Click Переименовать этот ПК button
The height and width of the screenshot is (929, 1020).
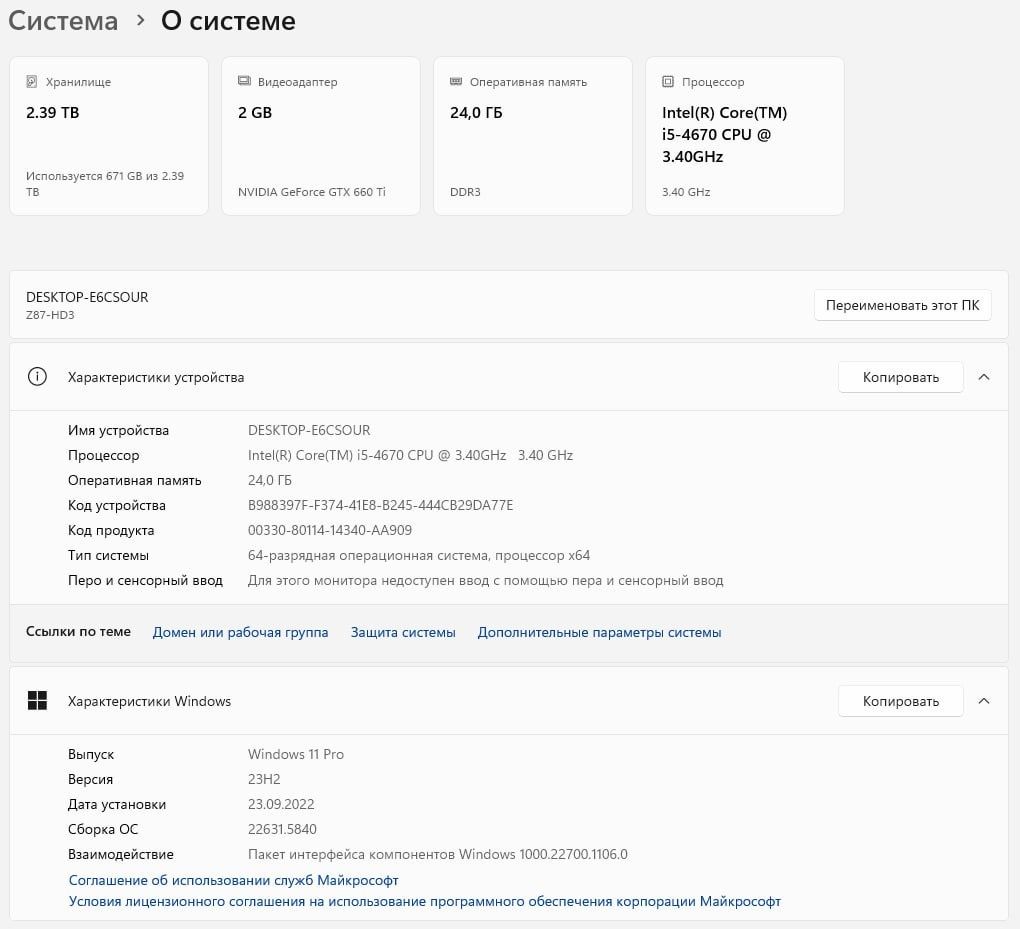[x=902, y=305]
